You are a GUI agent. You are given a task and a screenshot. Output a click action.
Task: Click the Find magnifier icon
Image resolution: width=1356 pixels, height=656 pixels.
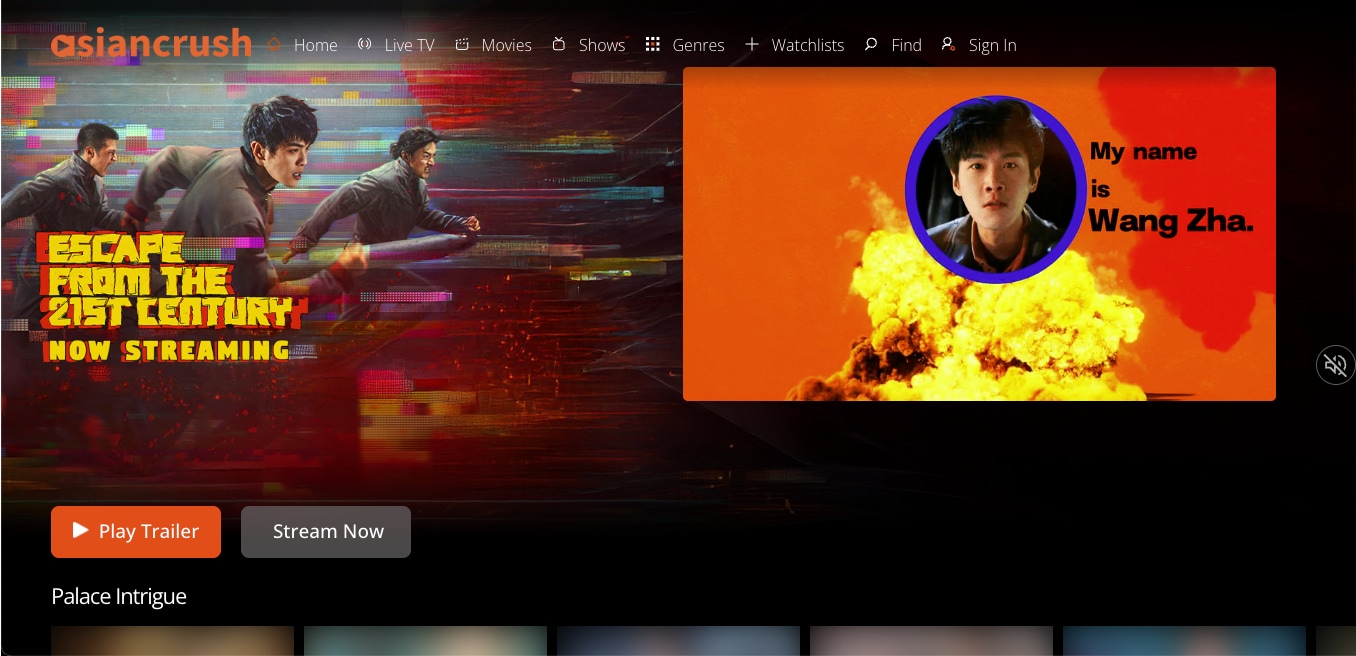coord(871,45)
